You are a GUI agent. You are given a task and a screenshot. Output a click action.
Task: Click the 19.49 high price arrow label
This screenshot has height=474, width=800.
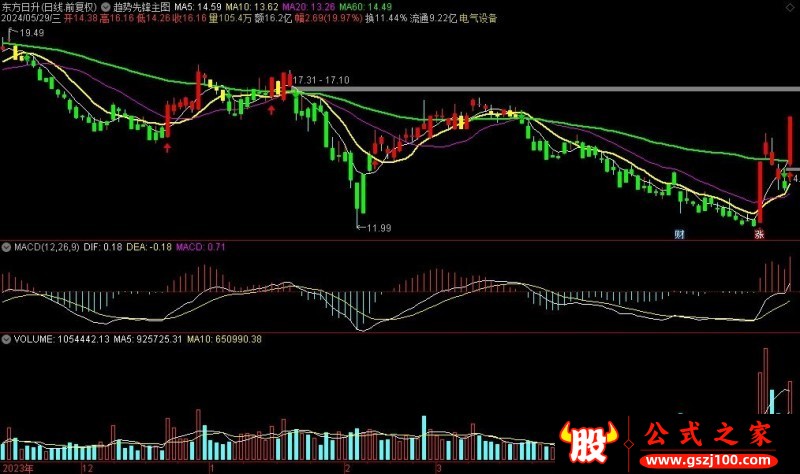[28, 33]
